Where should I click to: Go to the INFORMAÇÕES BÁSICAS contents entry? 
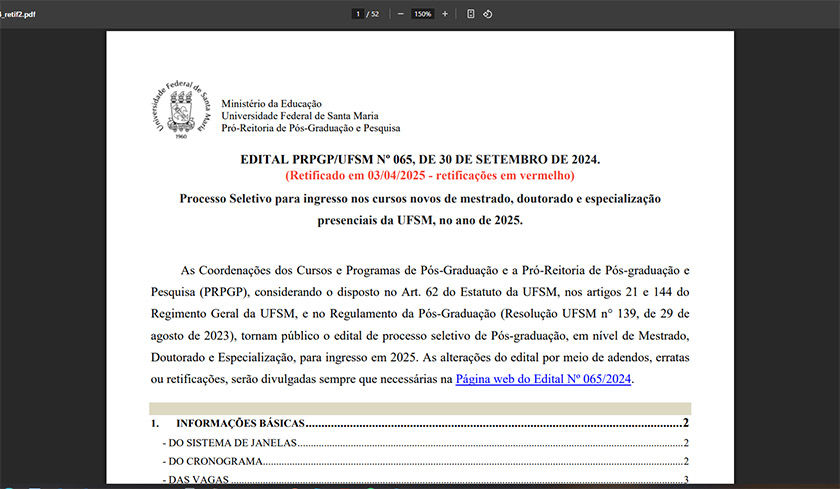click(x=419, y=423)
